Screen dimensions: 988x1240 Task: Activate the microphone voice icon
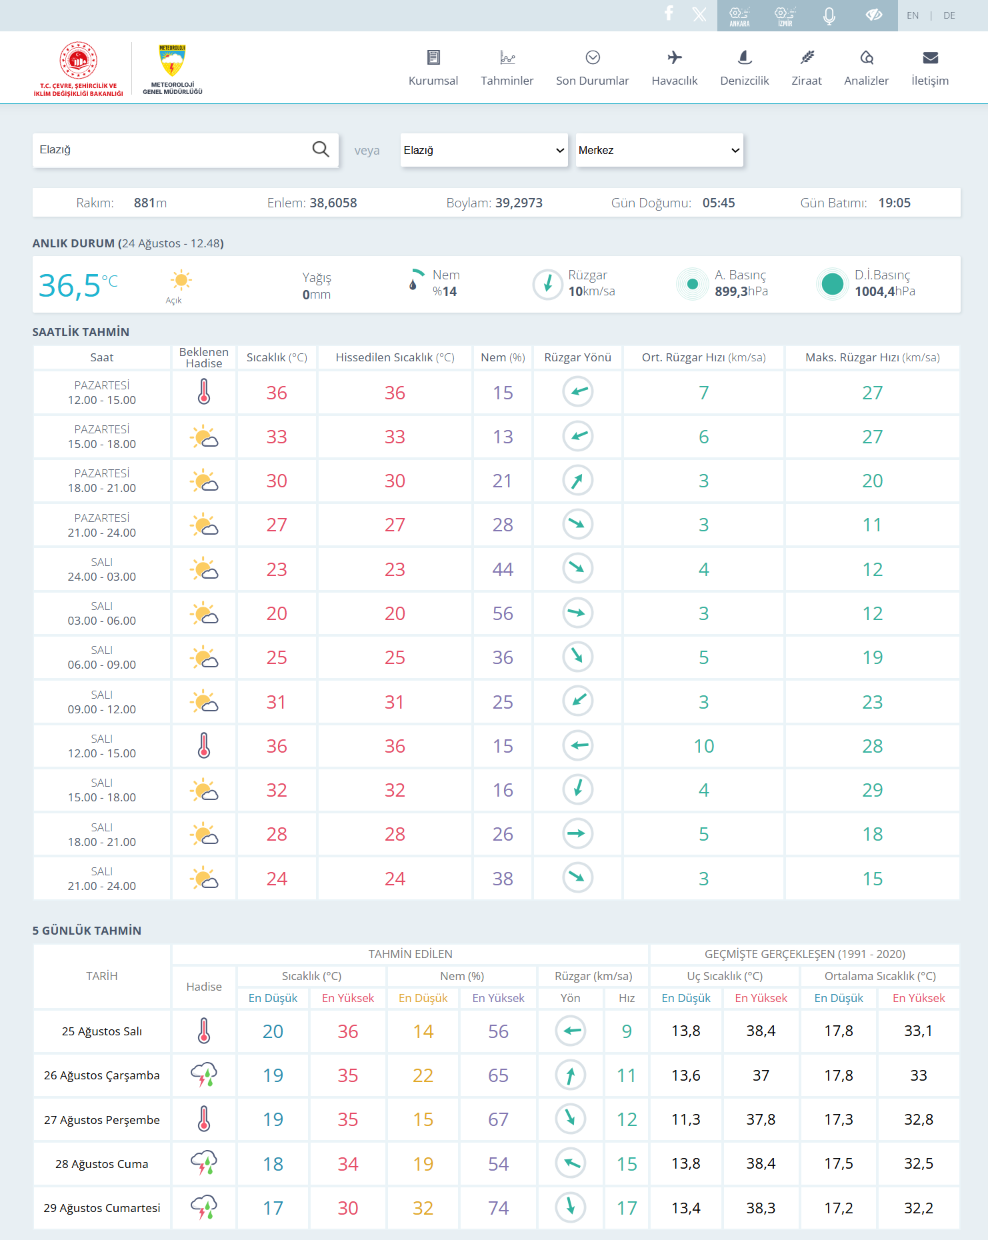(829, 15)
